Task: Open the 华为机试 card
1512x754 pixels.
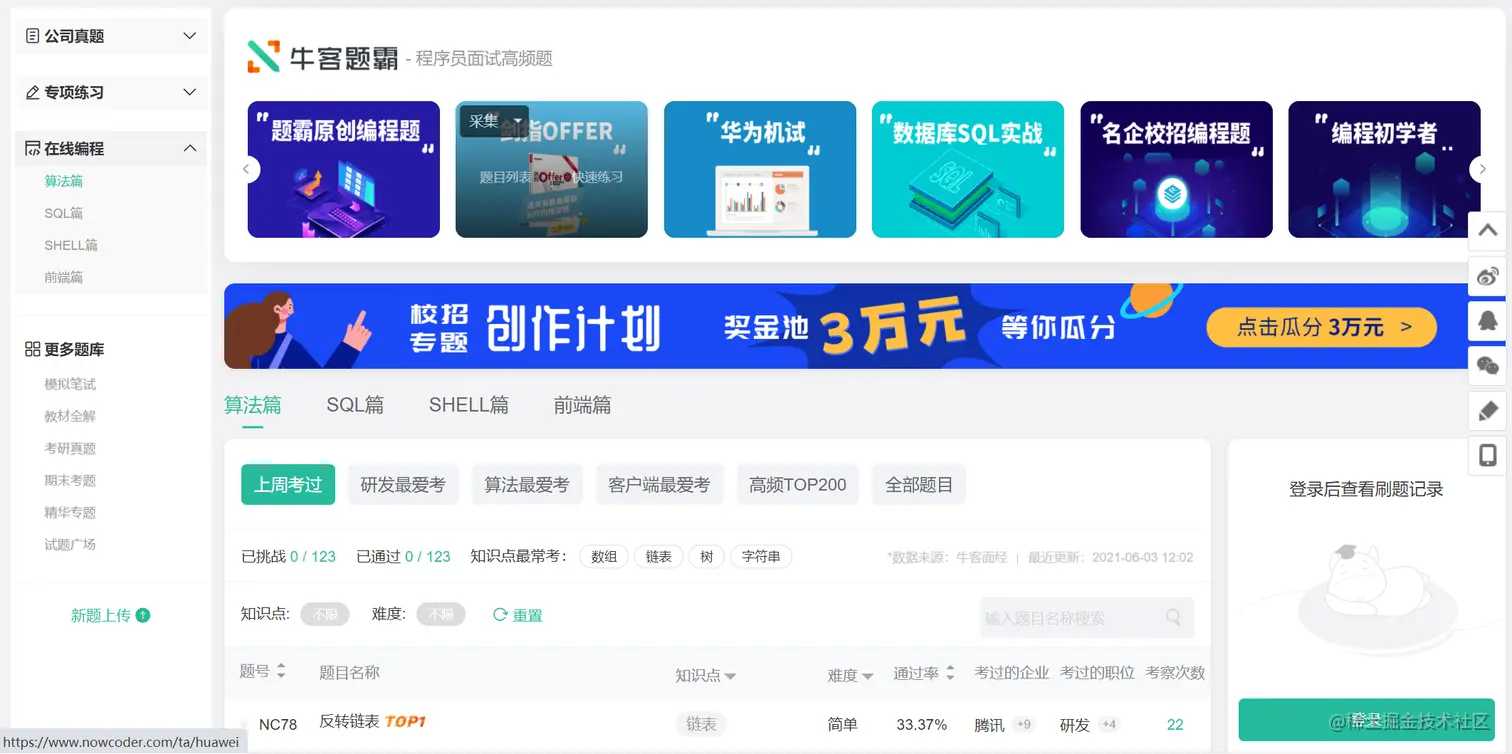Action: [x=760, y=169]
